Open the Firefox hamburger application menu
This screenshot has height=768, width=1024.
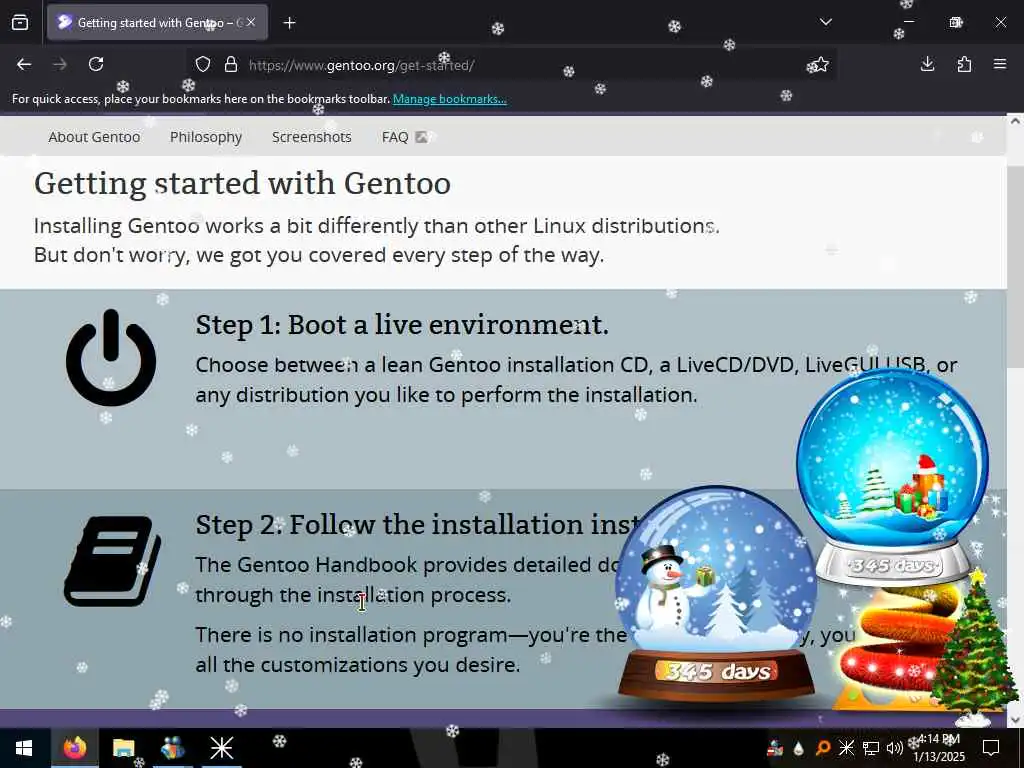click(1000, 64)
